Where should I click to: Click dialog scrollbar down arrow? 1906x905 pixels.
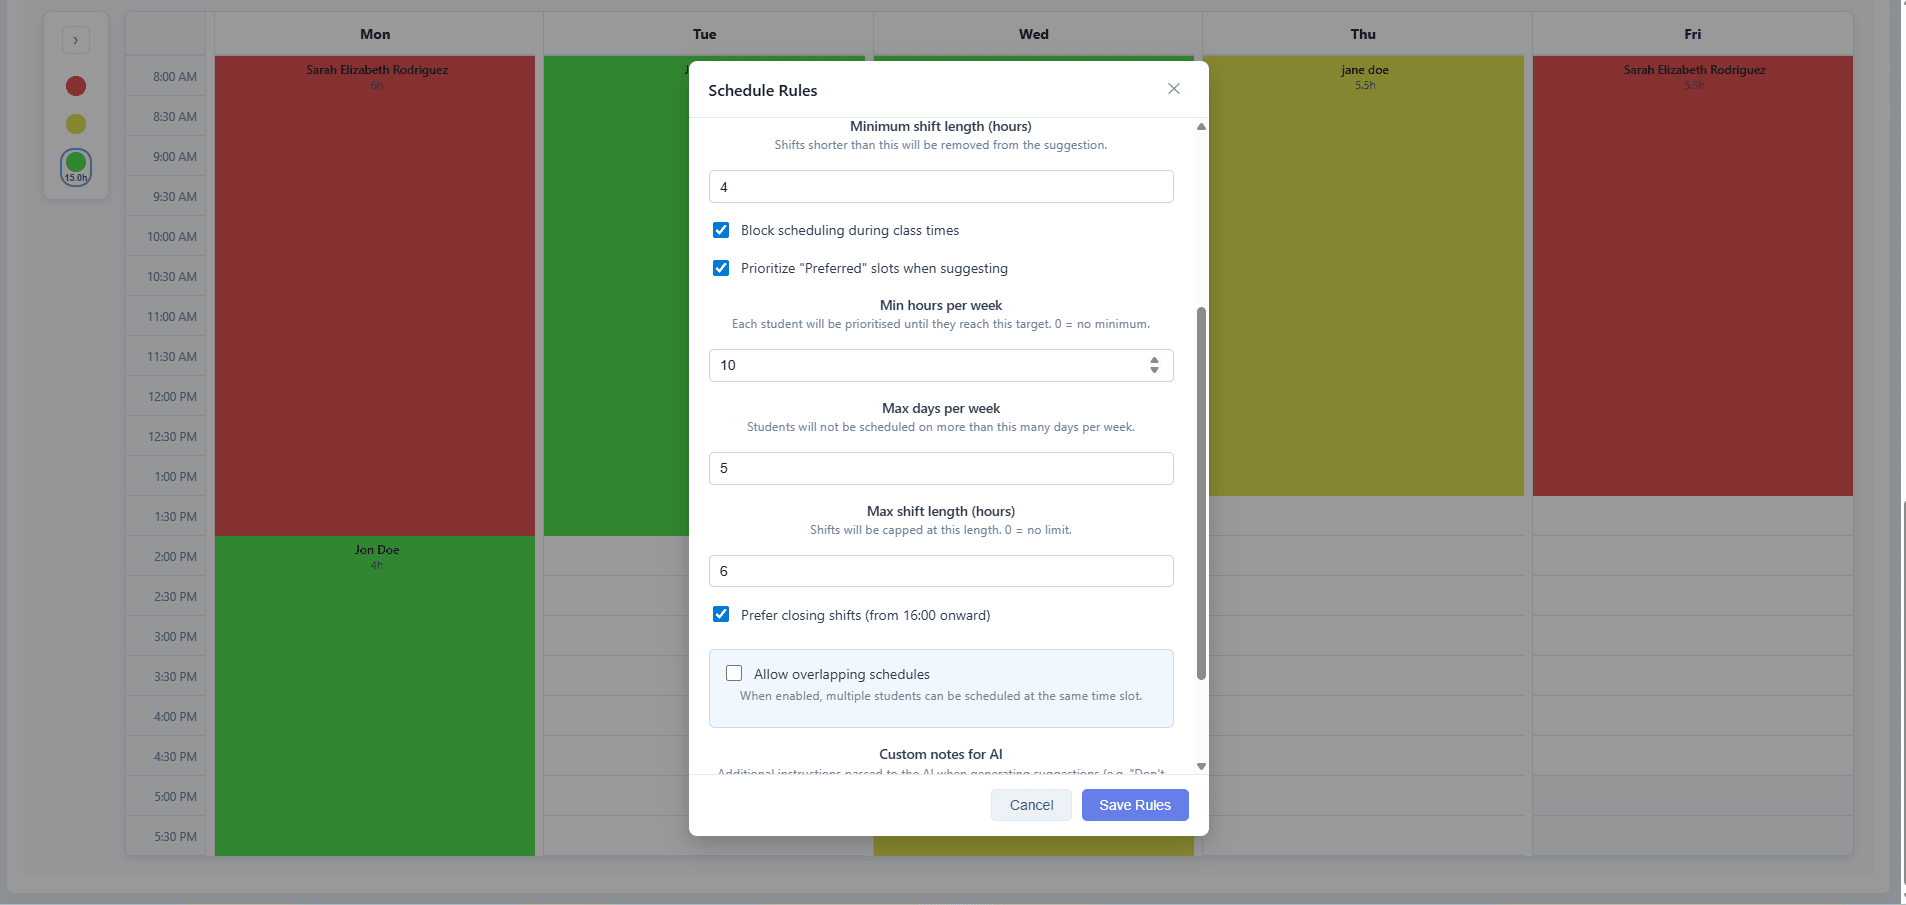[x=1201, y=766]
